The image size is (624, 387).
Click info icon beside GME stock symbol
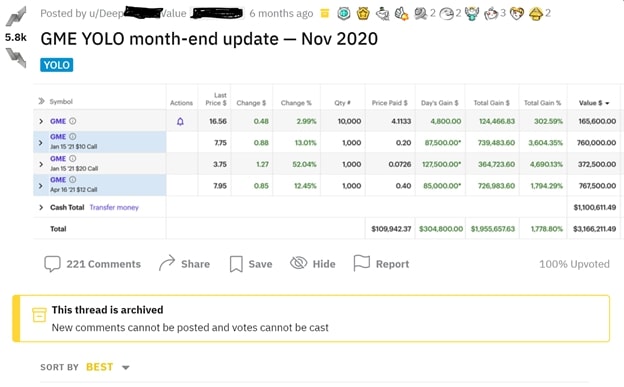click(72, 121)
